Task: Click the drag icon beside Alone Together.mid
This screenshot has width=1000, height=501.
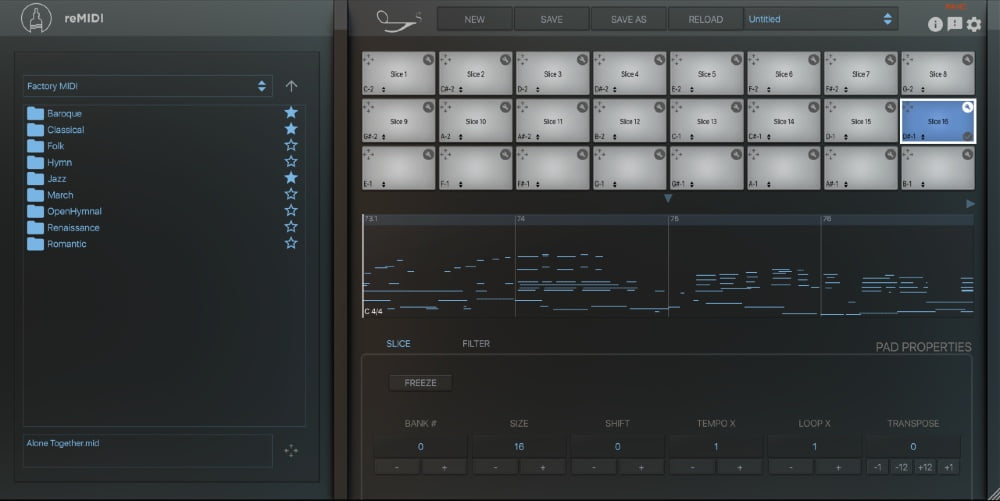Action: (291, 451)
